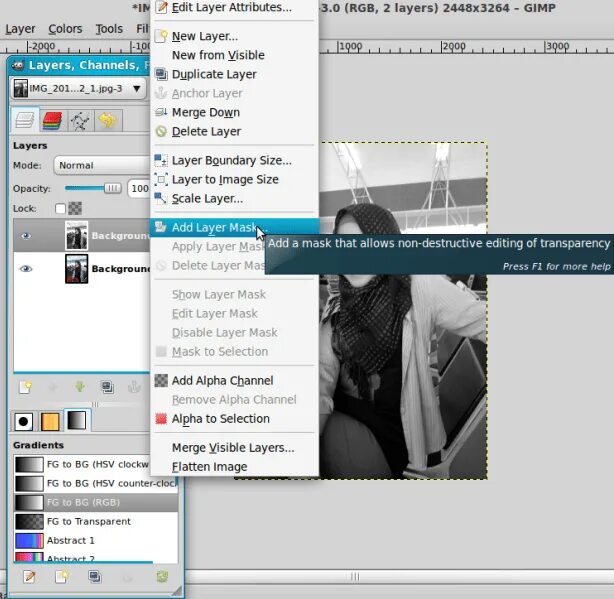Choose Layer Boundary Size... menu entry
The height and width of the screenshot is (599, 614).
[234, 160]
